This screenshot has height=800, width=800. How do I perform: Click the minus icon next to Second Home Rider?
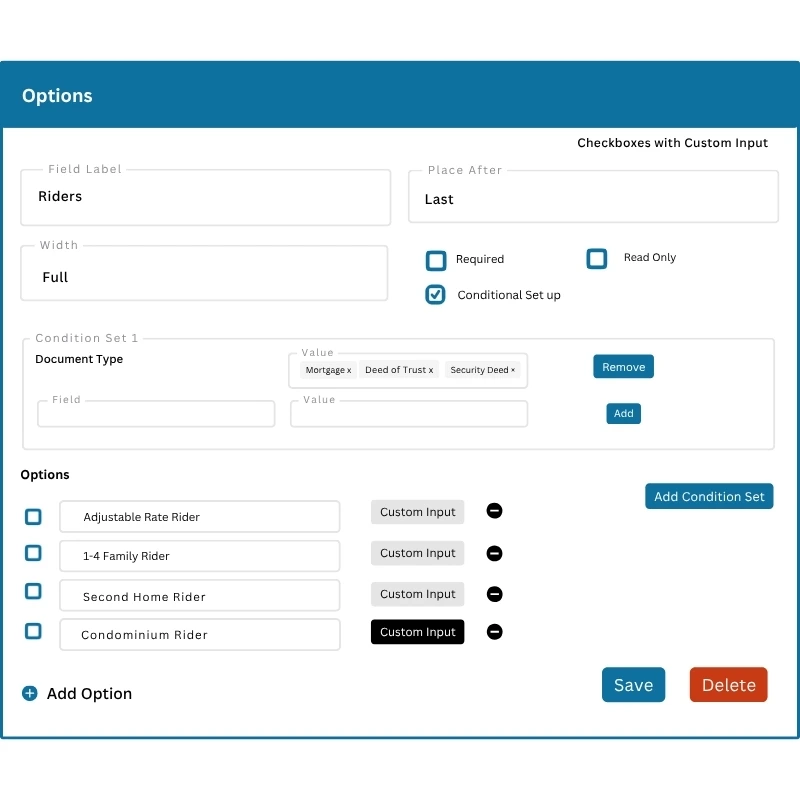(x=494, y=593)
